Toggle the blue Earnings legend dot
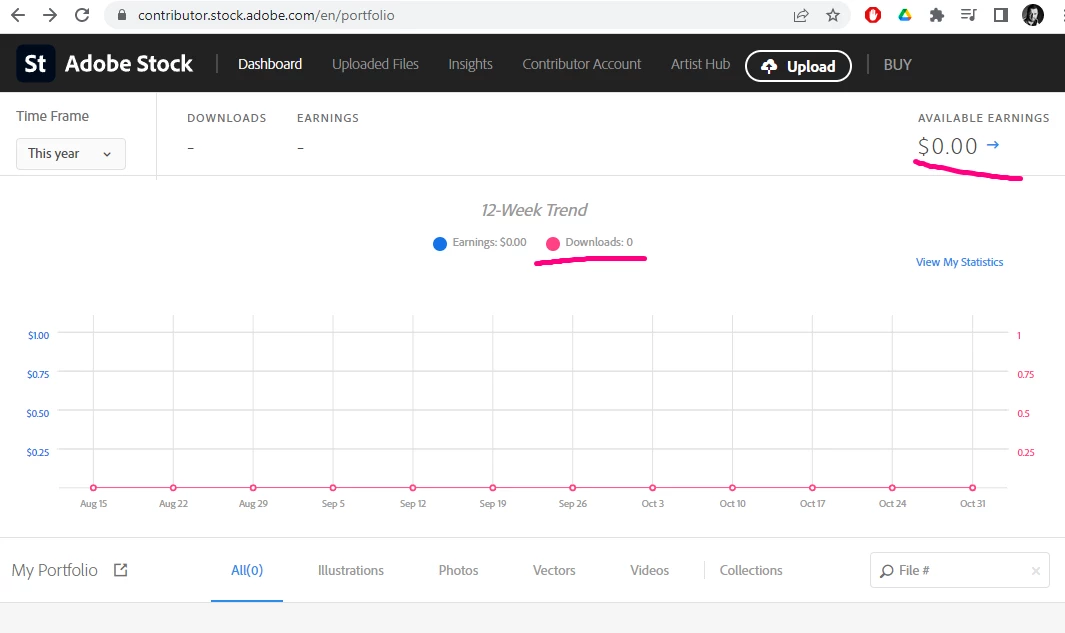 [x=439, y=243]
